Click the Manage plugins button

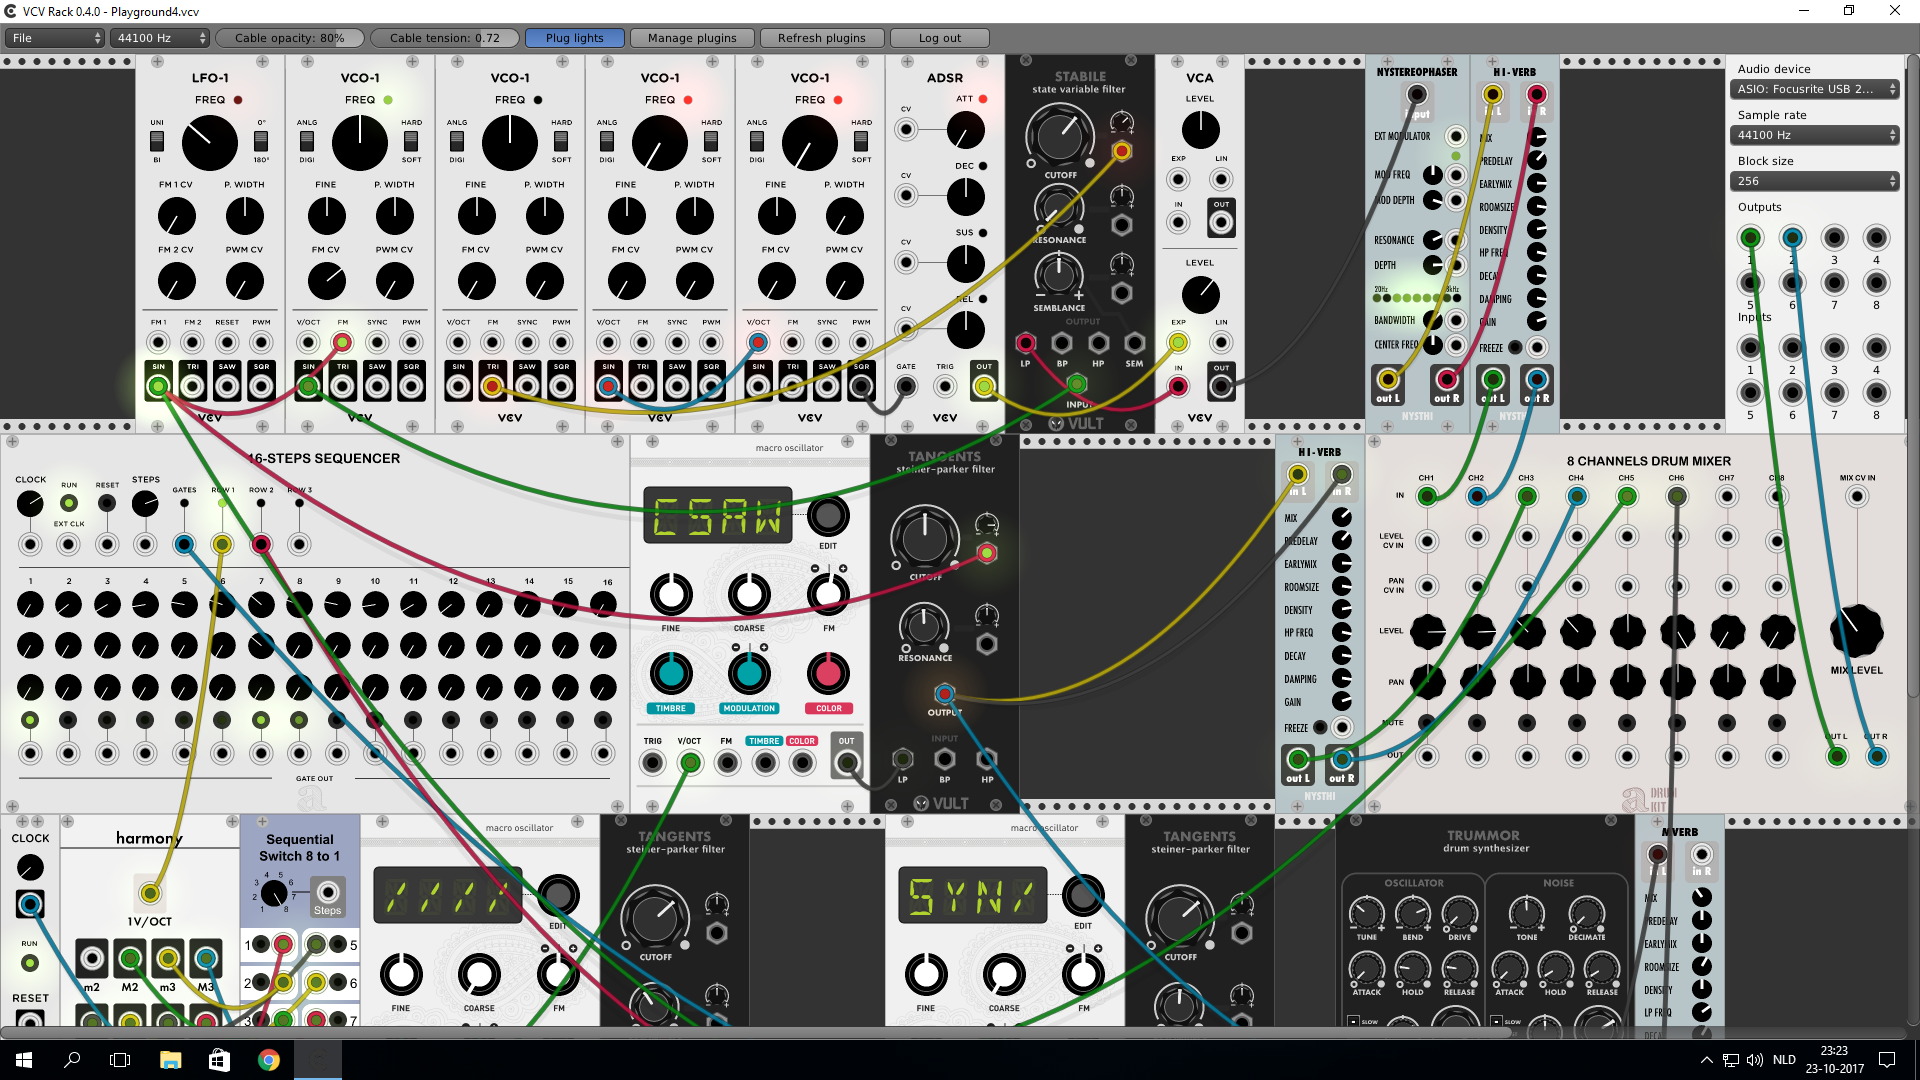(692, 38)
